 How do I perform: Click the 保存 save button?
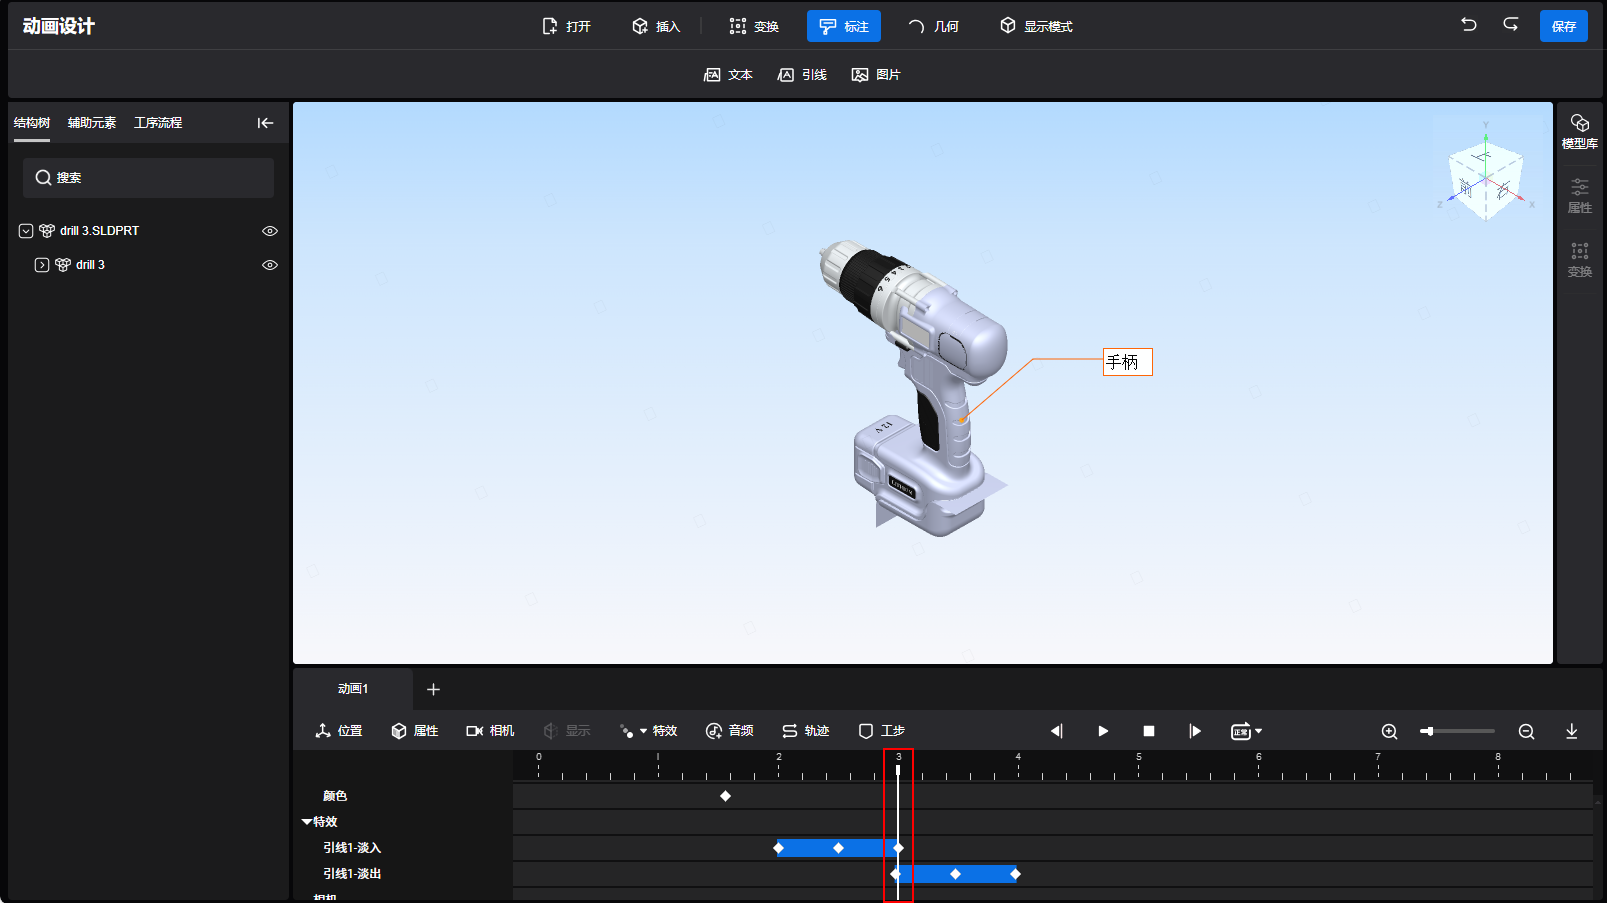coord(1564,26)
